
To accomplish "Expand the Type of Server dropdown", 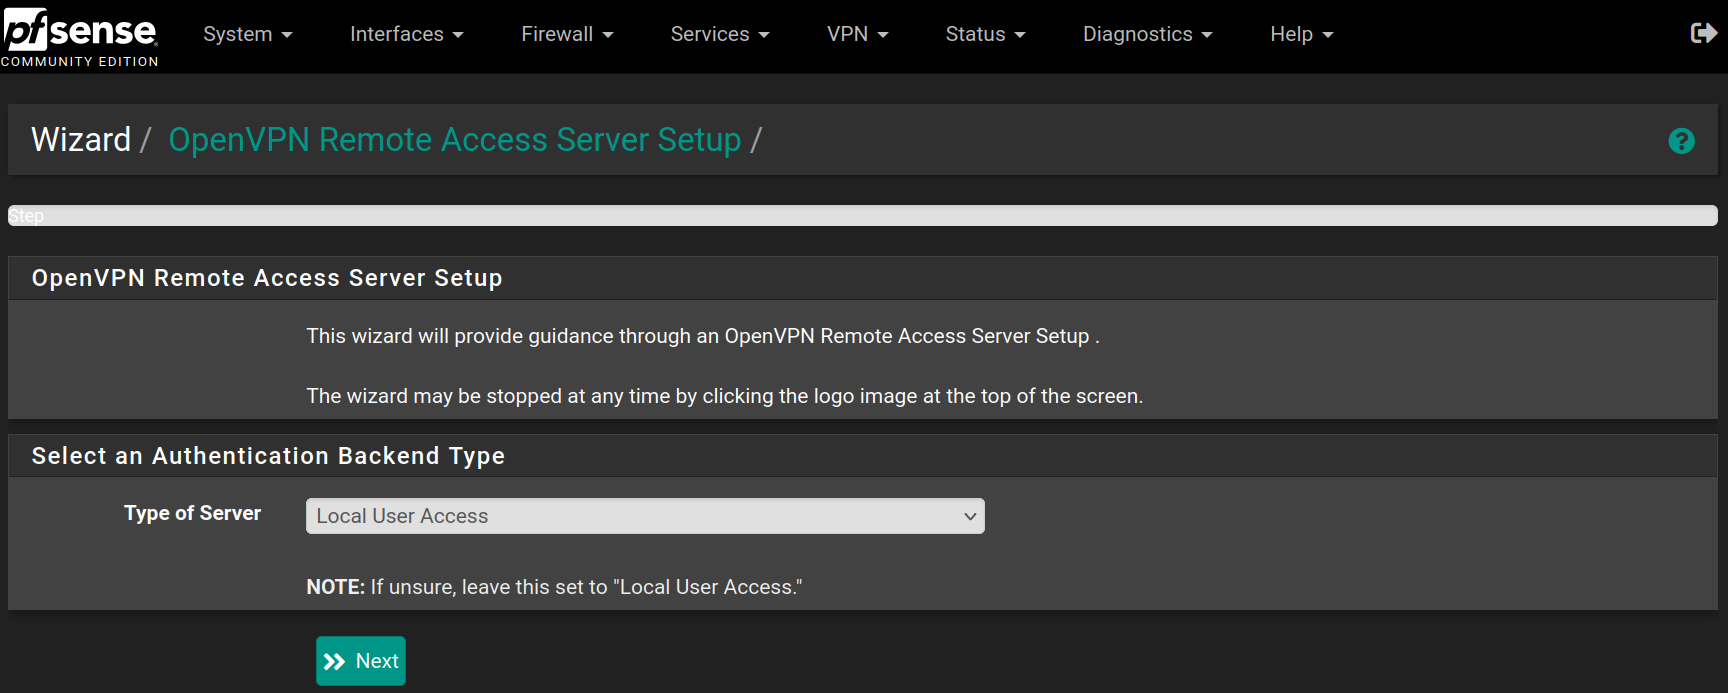I will coord(645,516).
